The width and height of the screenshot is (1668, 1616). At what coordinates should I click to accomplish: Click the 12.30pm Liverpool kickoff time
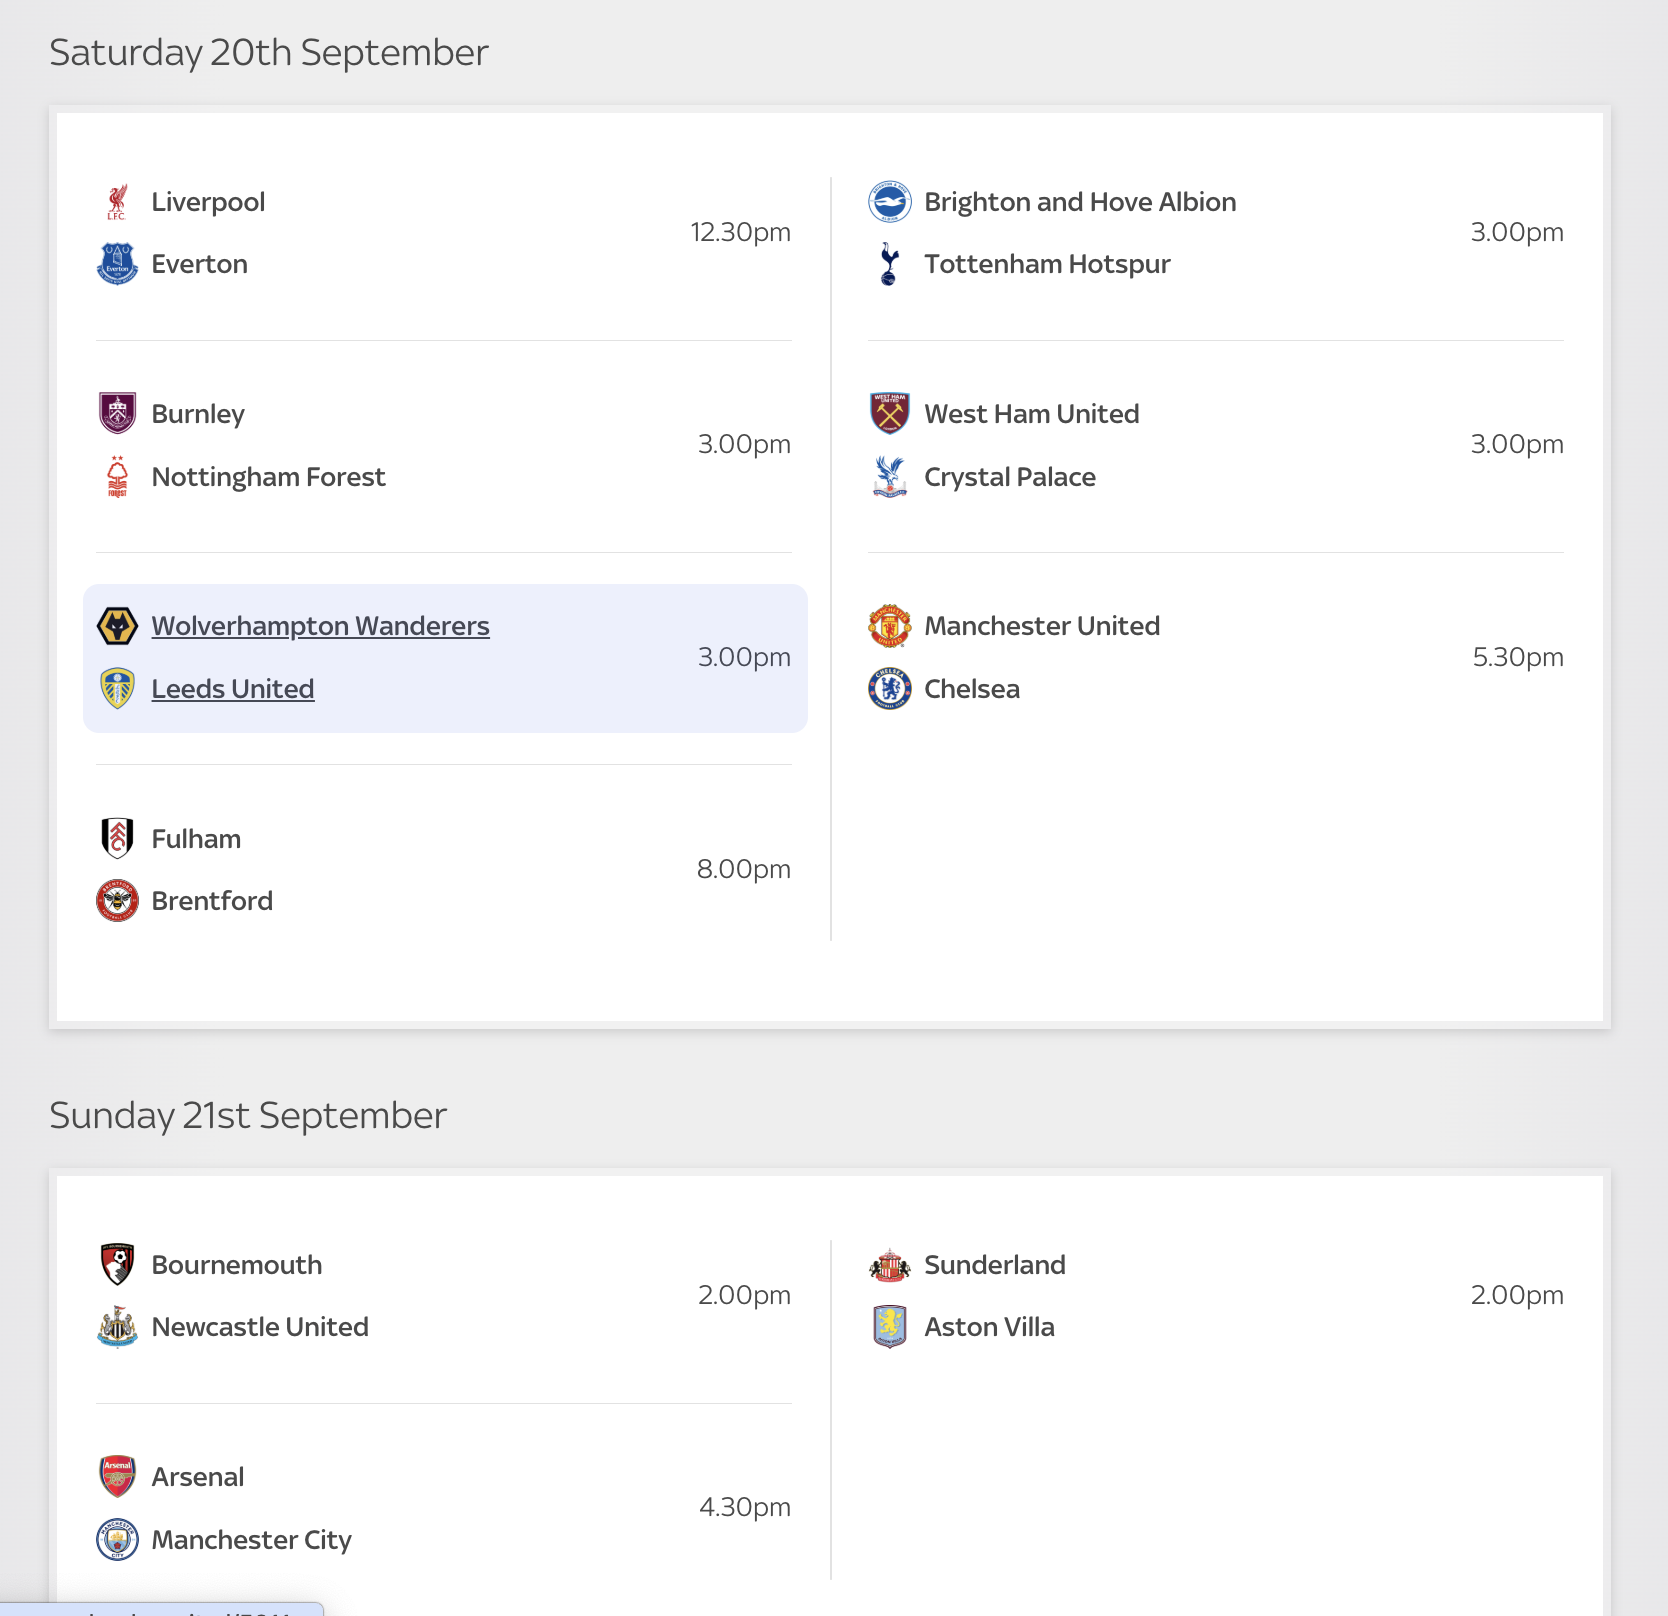[740, 232]
